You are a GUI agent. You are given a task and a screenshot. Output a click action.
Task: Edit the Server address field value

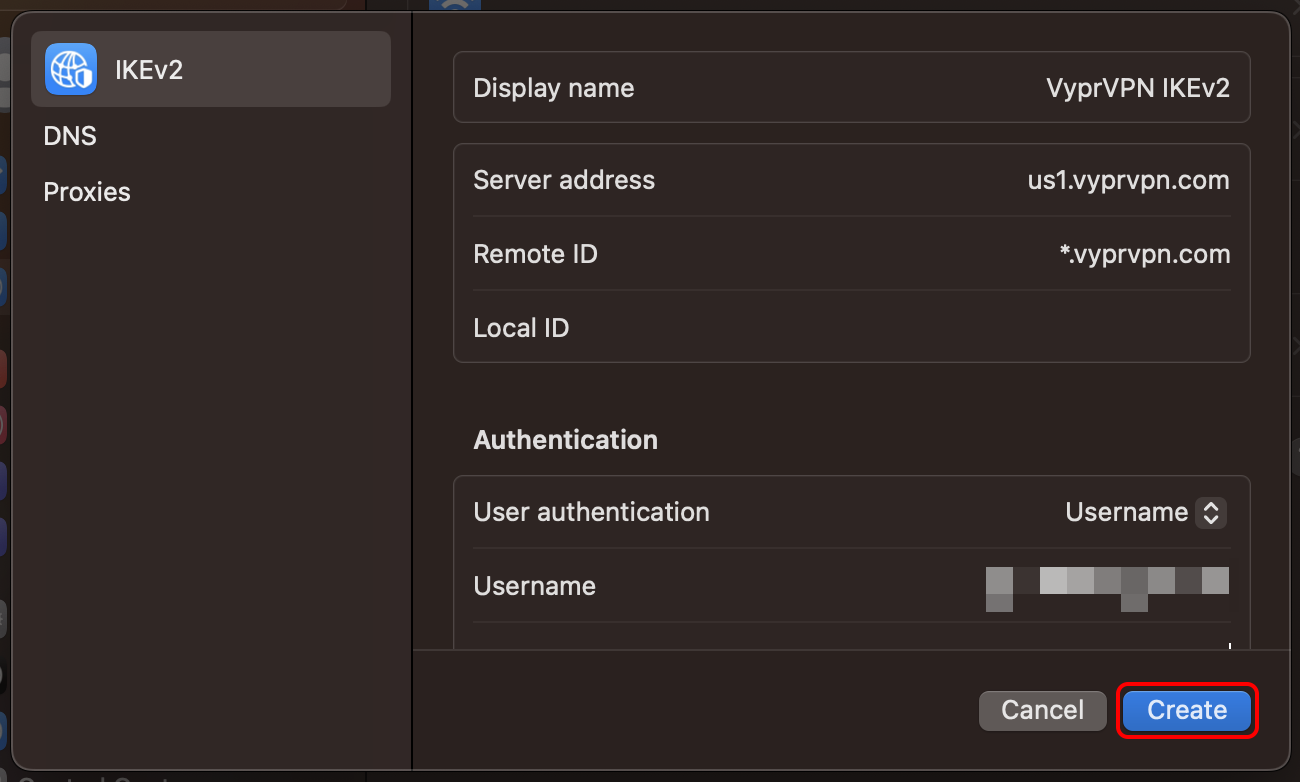pyautogui.click(x=1129, y=181)
